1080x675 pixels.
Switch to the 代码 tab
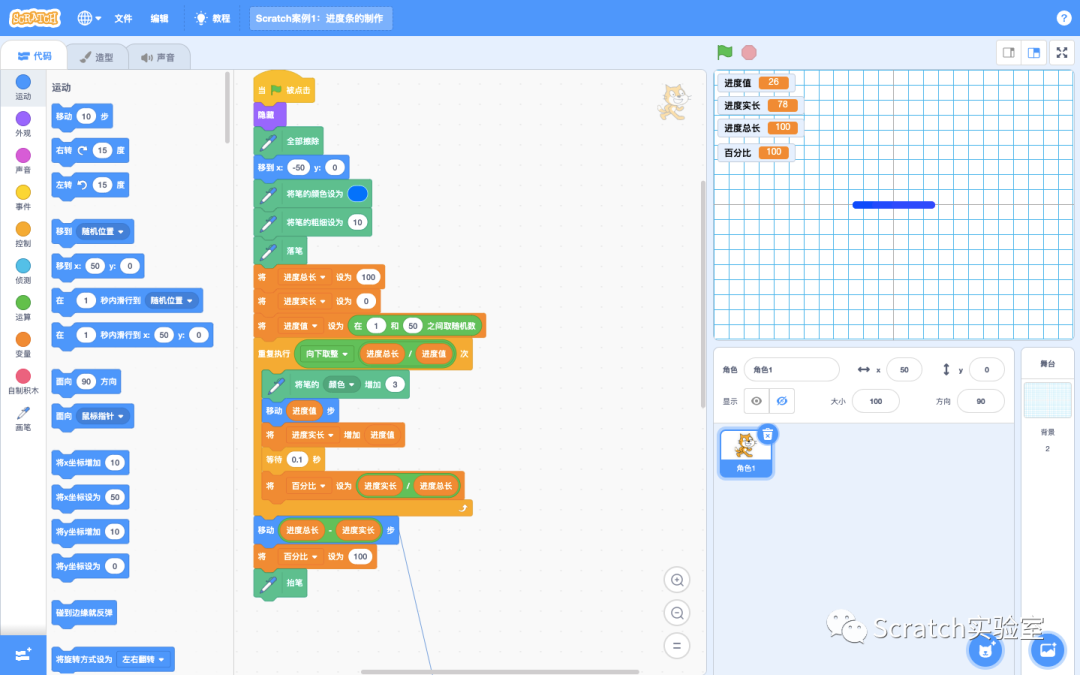34,56
